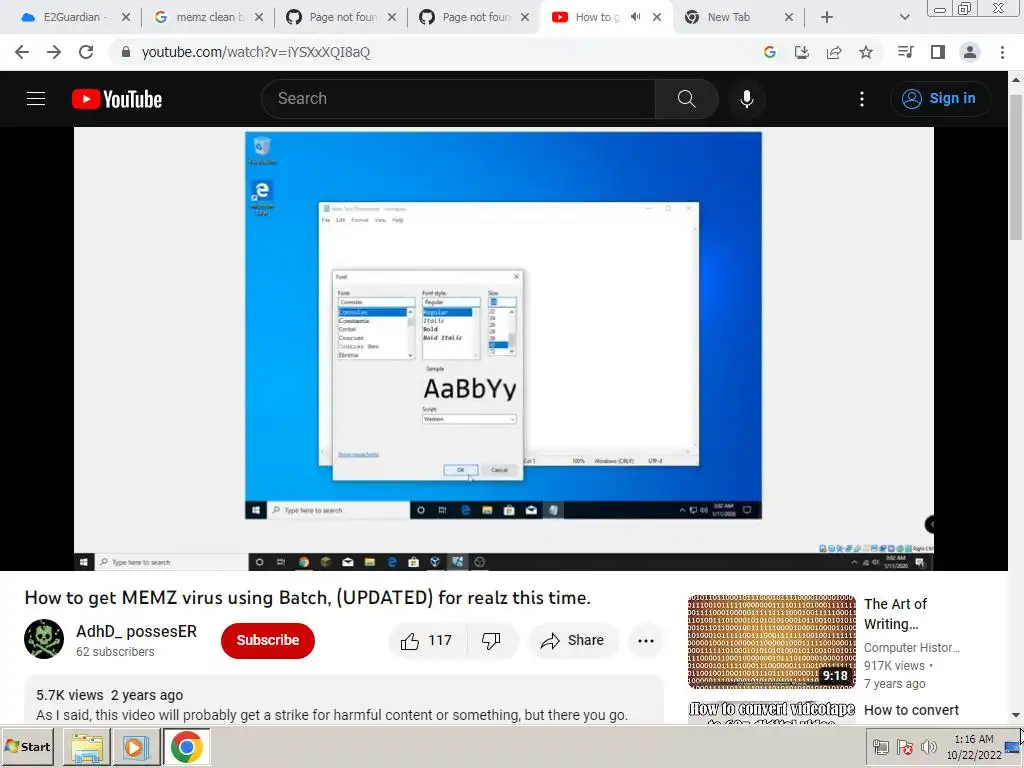Toggle the Chrome side panel
This screenshot has width=1024, height=768.
pyautogui.click(x=937, y=52)
